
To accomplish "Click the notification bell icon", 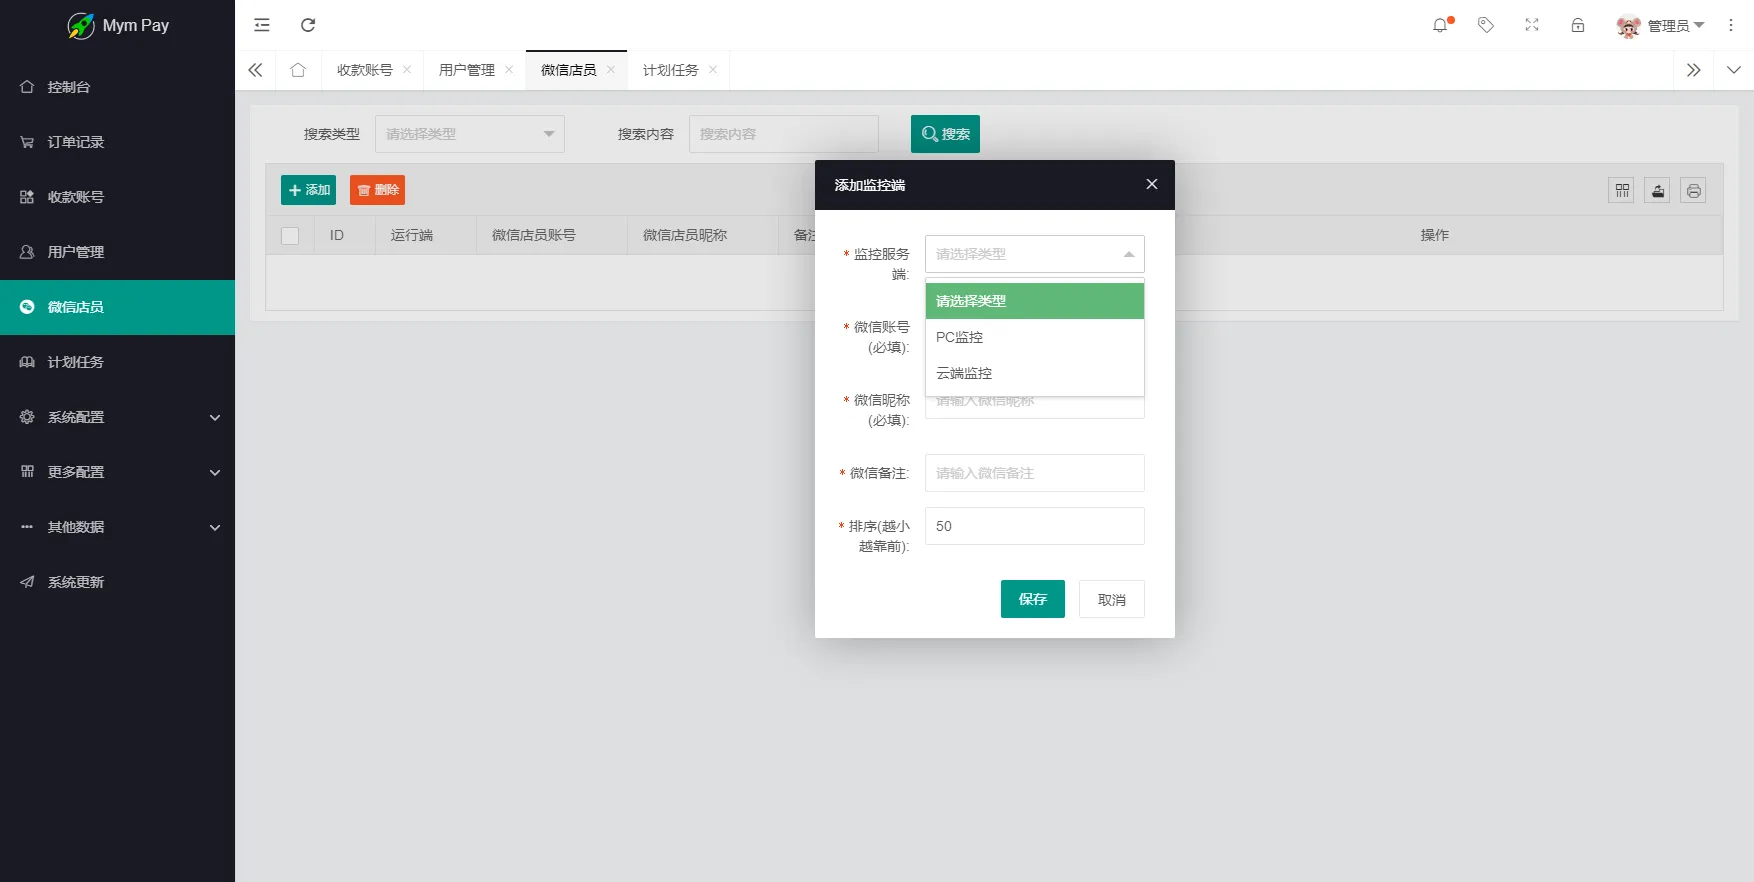I will click(x=1440, y=25).
